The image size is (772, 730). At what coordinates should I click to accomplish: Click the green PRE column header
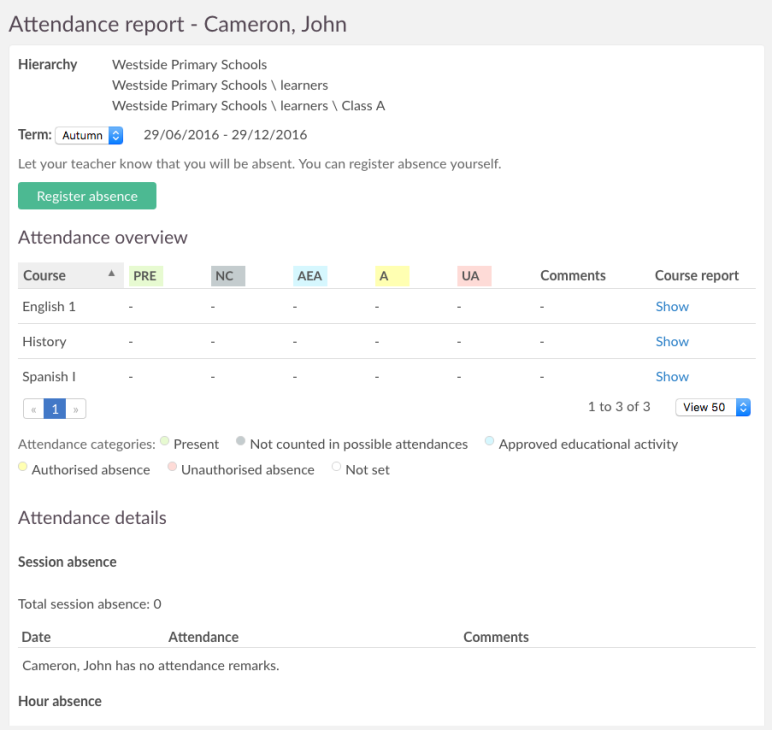pyautogui.click(x=146, y=276)
